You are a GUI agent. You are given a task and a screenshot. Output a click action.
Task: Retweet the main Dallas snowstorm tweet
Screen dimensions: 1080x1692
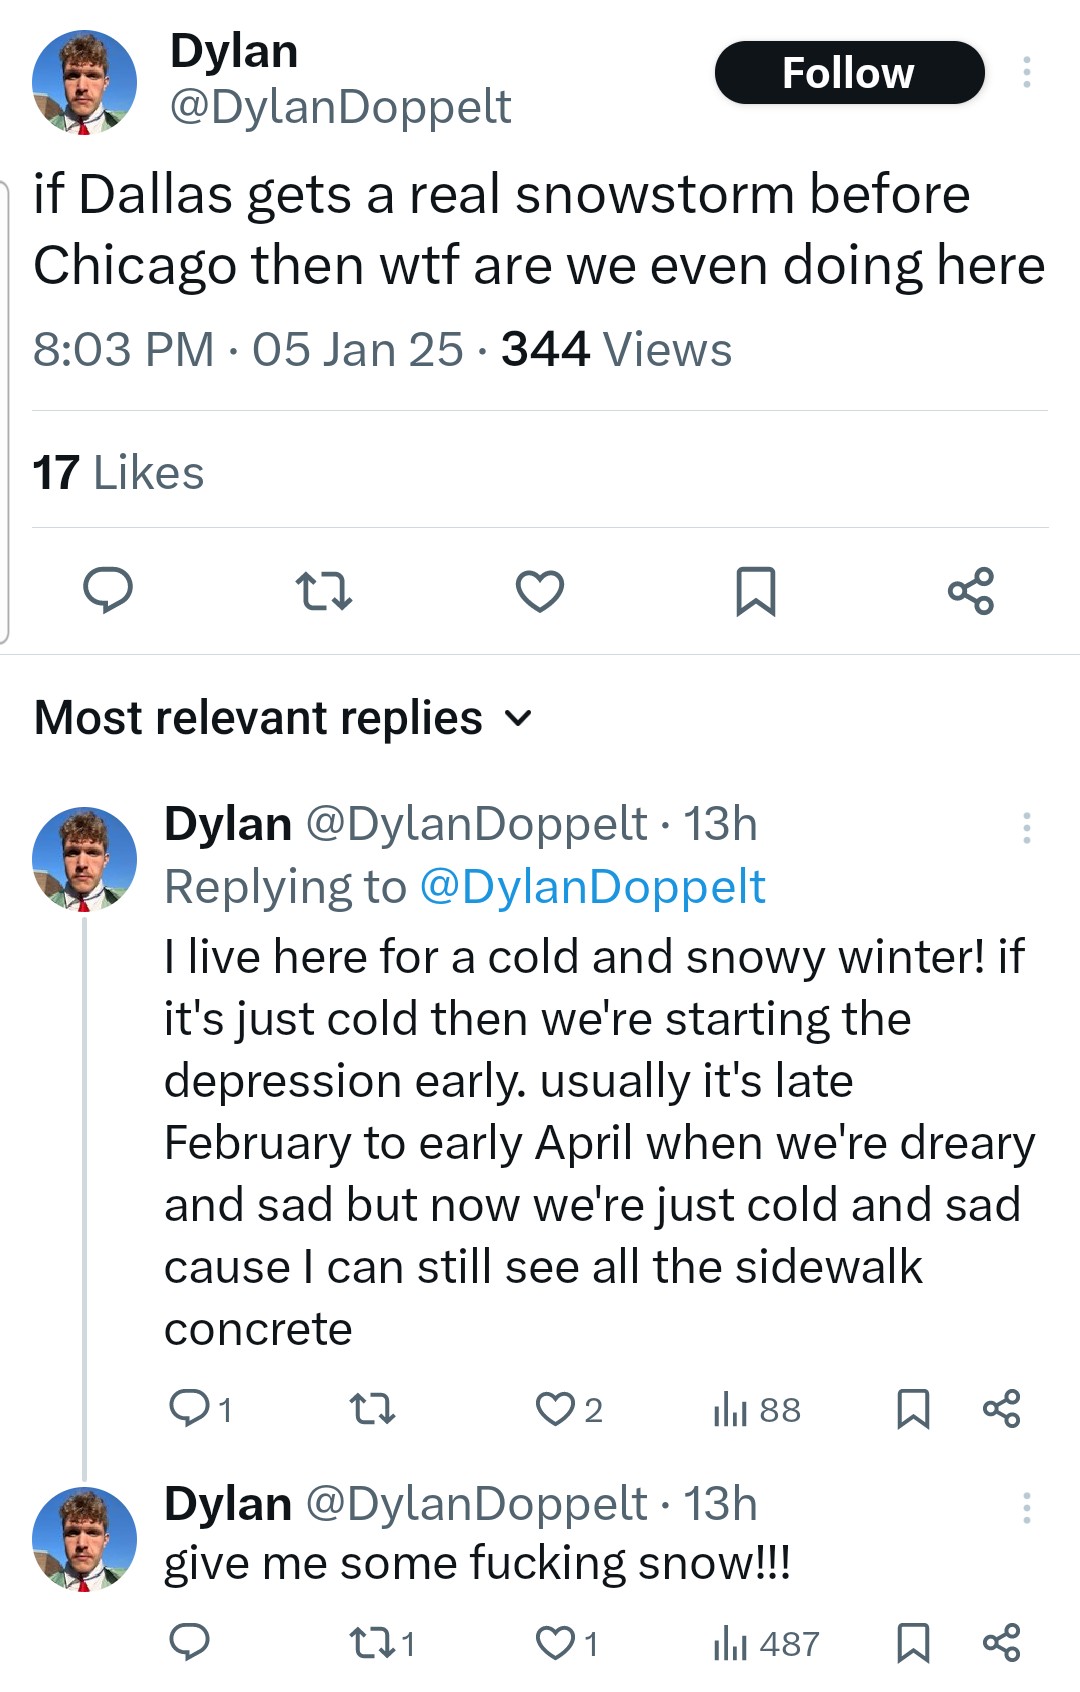pos(324,590)
